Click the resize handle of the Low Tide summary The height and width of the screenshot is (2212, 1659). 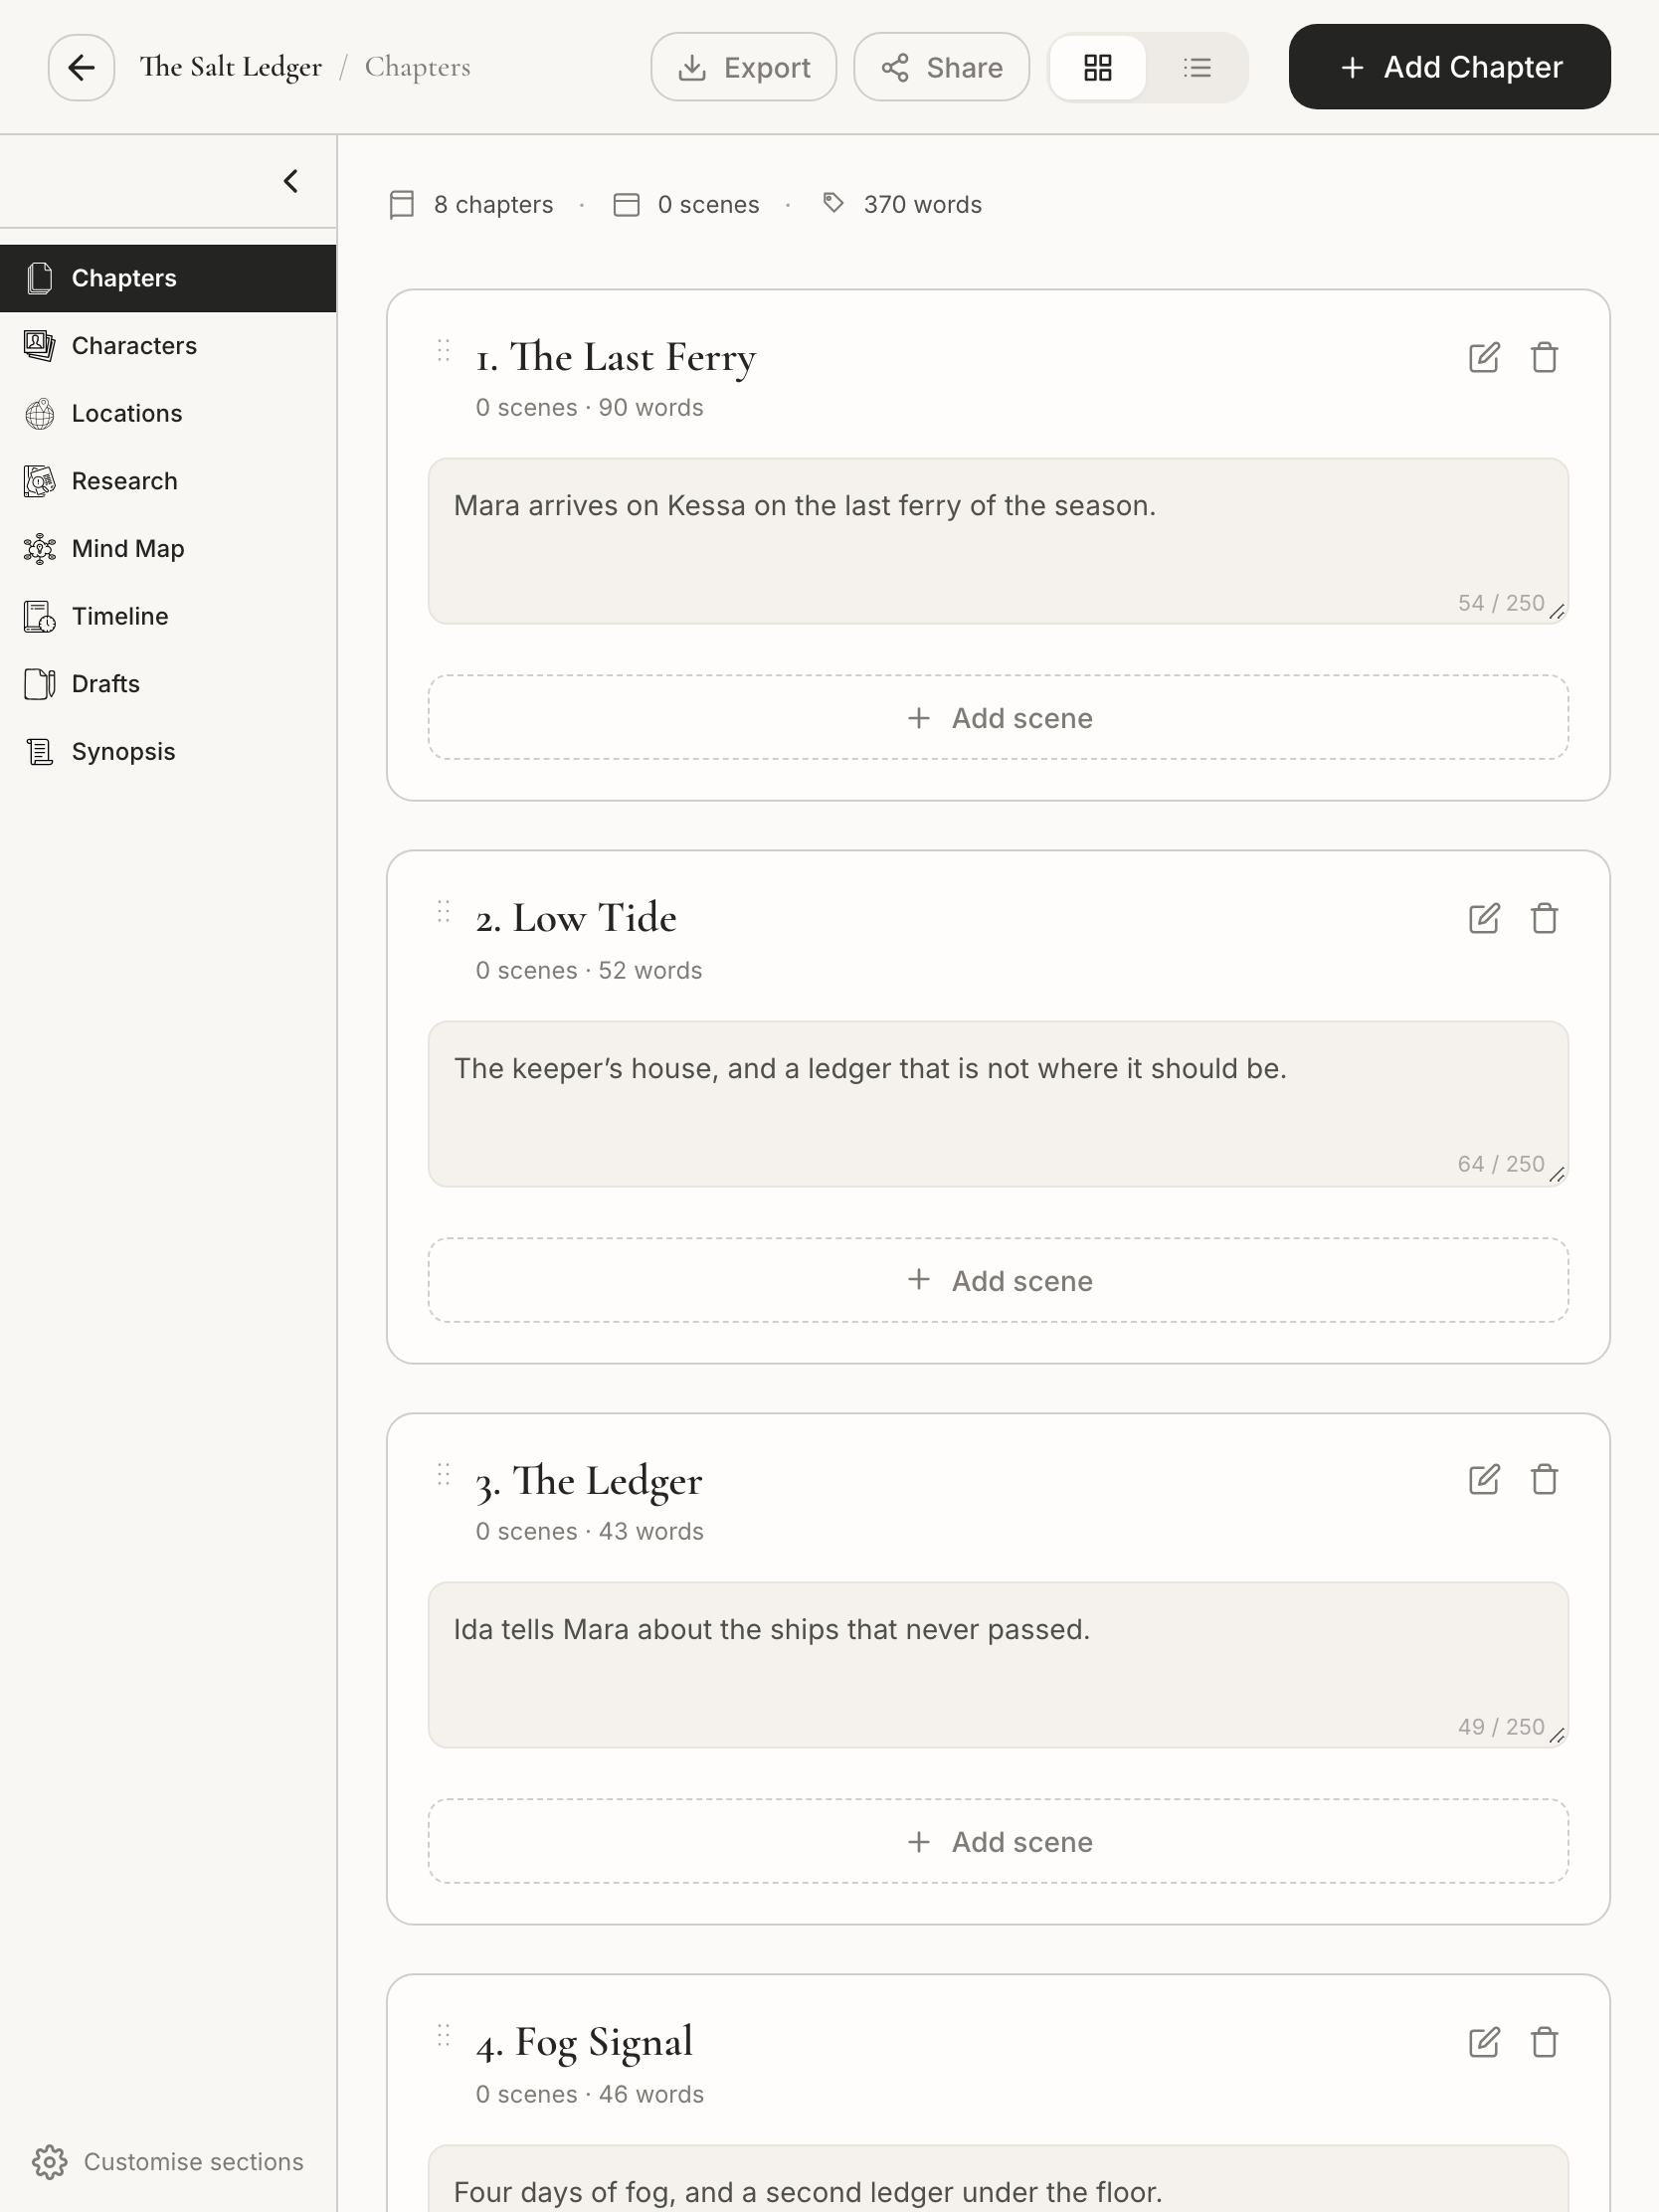tap(1557, 1175)
